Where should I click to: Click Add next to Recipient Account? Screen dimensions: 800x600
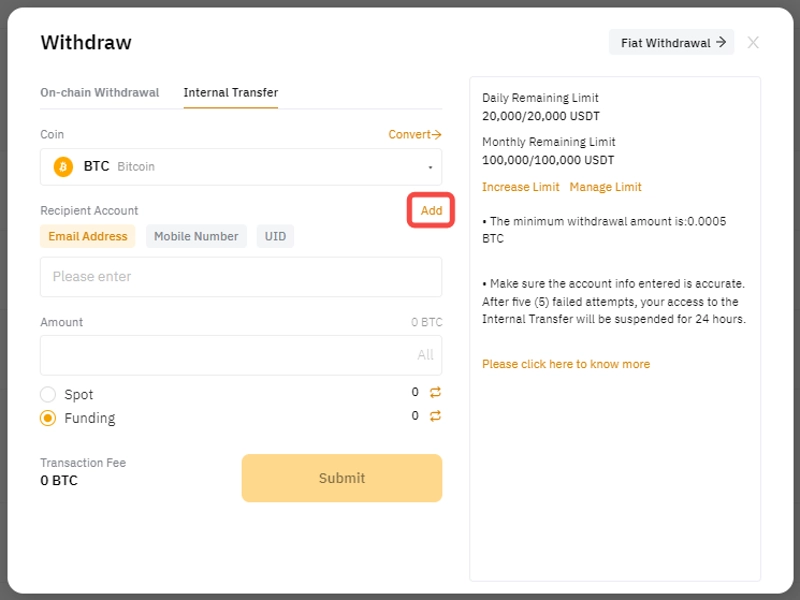(431, 211)
